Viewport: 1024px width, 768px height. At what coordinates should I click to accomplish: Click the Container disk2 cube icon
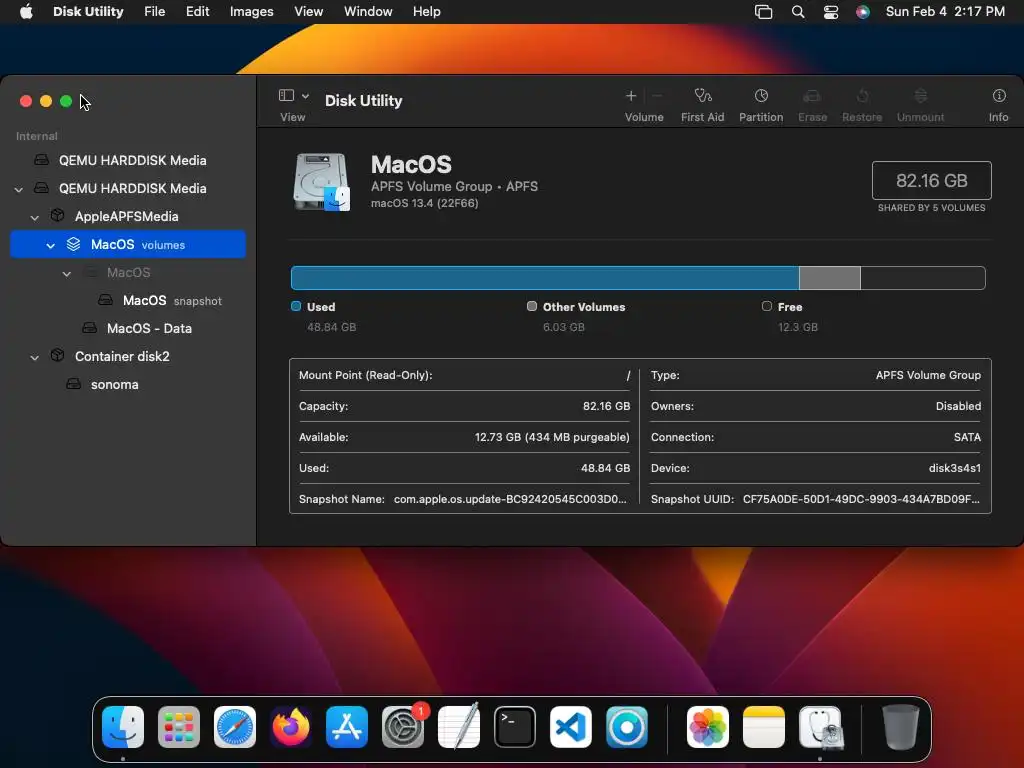click(x=57, y=355)
